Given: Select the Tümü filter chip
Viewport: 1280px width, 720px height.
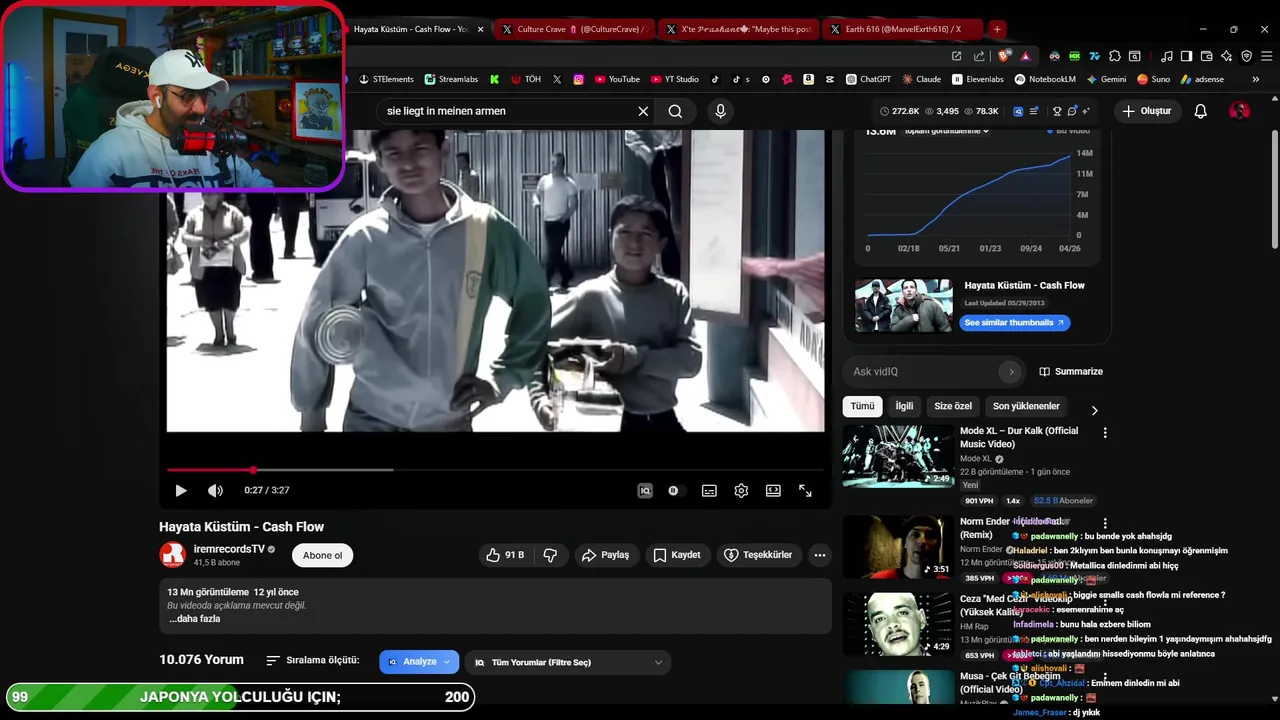Looking at the screenshot, I should point(862,406).
